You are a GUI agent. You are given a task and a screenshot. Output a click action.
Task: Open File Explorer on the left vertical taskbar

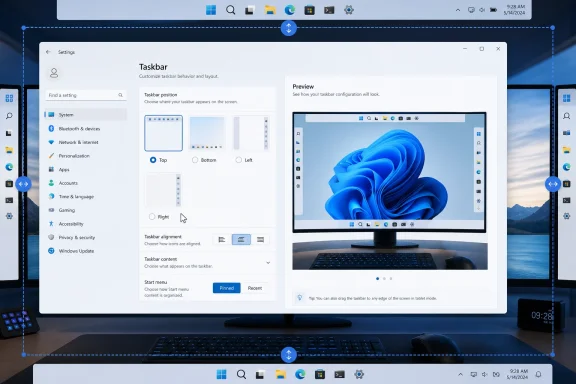(x=9, y=150)
